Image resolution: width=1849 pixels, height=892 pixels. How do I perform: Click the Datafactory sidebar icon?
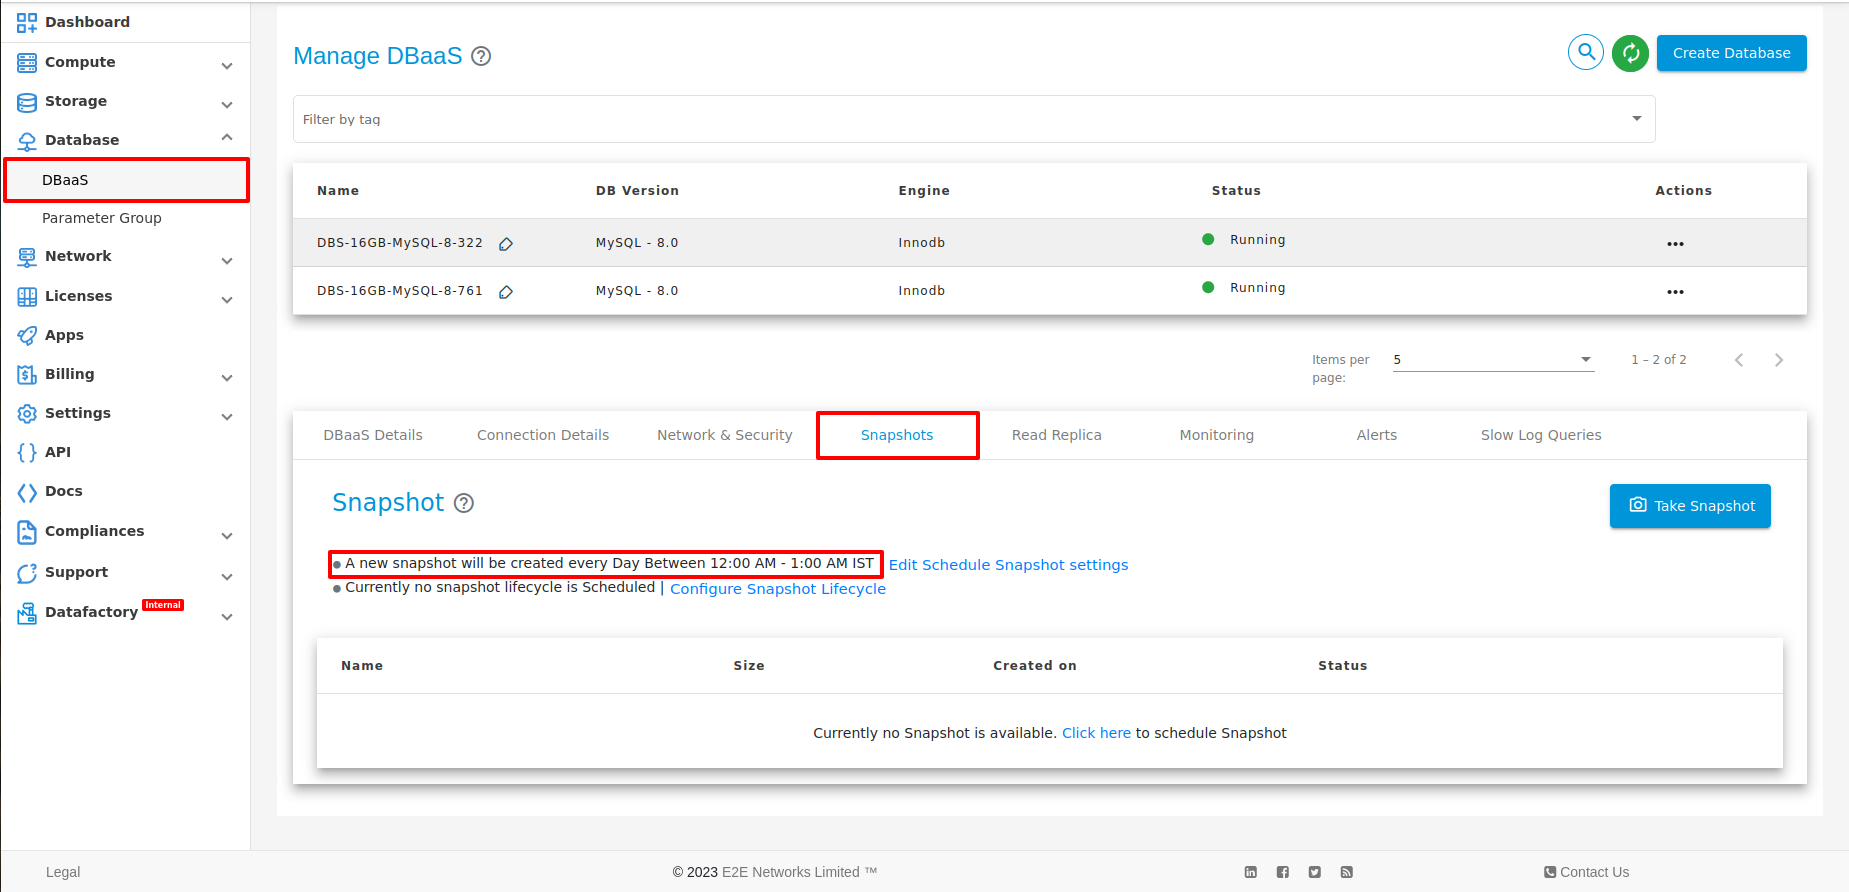coord(27,614)
